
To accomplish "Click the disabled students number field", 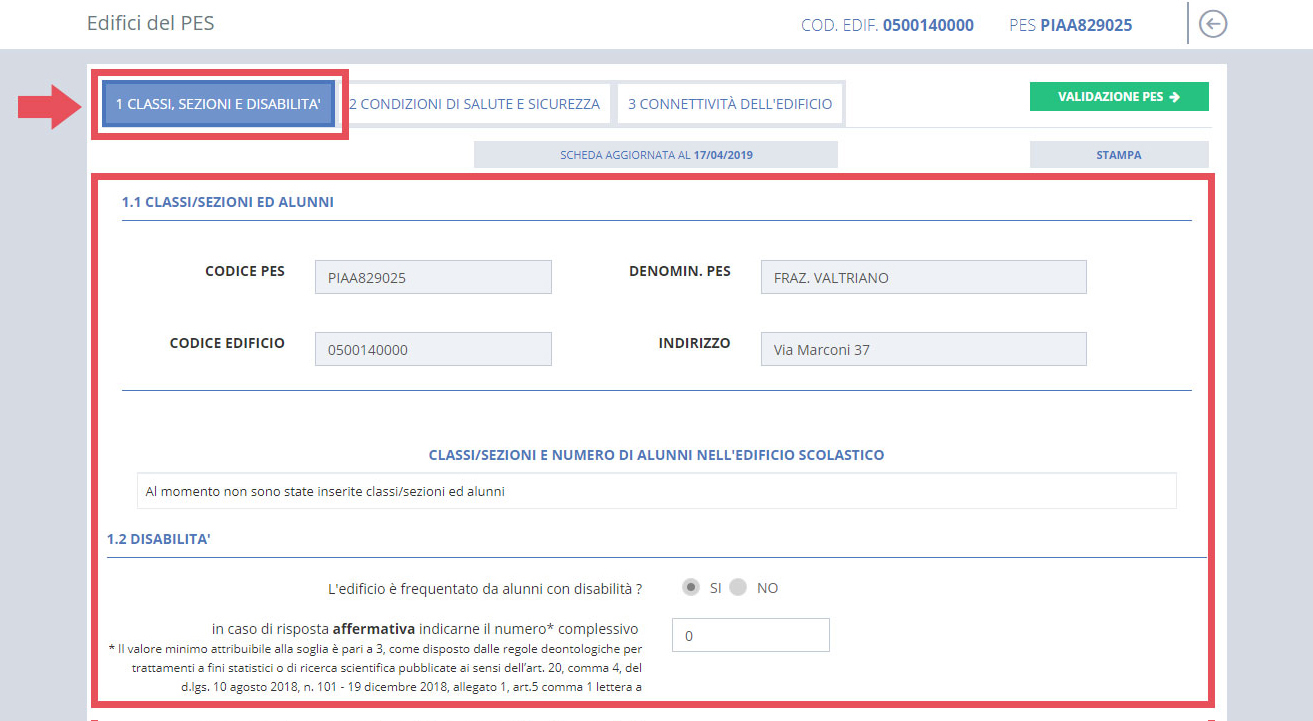I will [x=750, y=635].
